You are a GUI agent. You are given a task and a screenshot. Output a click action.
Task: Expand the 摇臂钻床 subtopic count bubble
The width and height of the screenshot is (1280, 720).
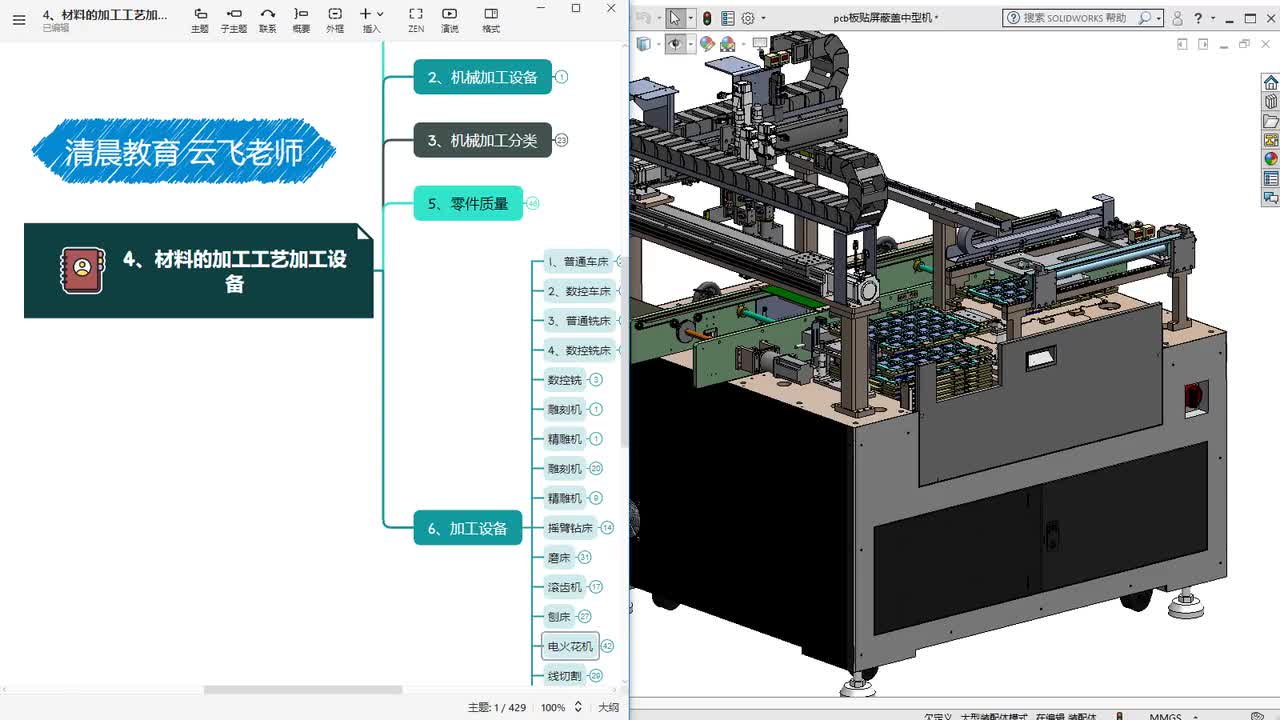click(x=607, y=528)
